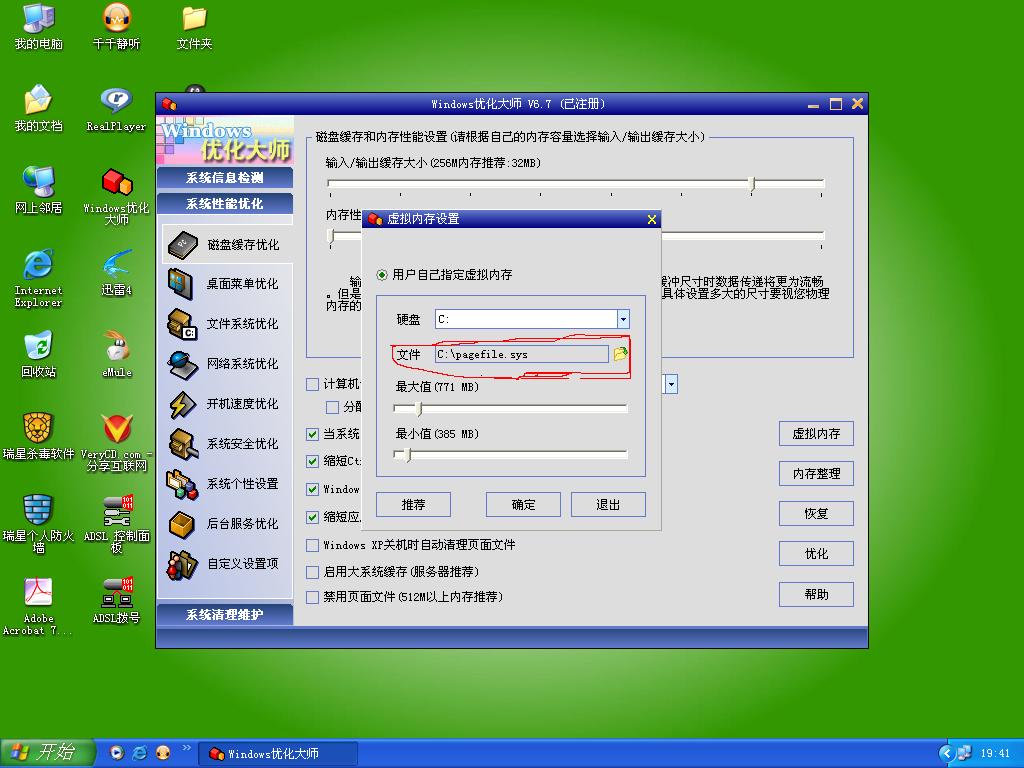The width and height of the screenshot is (1024, 768).
Task: Select the 瑞星杀毒软件 desktop icon
Action: 39,436
